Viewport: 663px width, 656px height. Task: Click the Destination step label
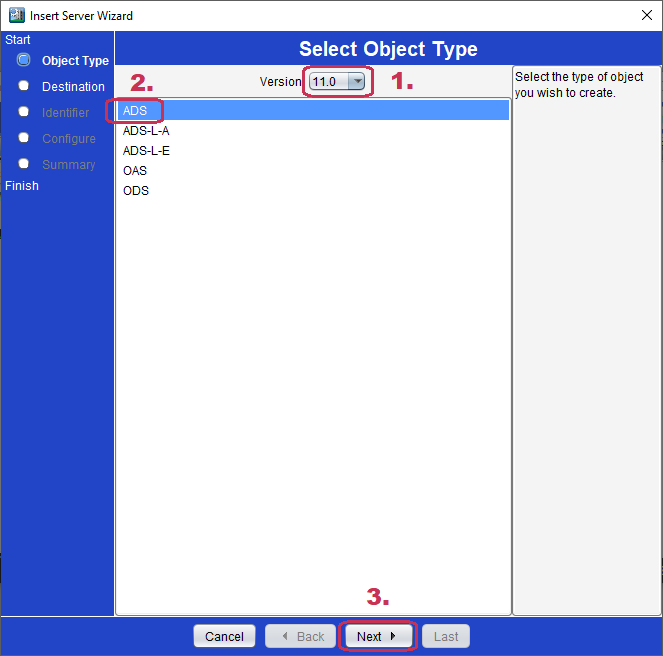(x=74, y=87)
